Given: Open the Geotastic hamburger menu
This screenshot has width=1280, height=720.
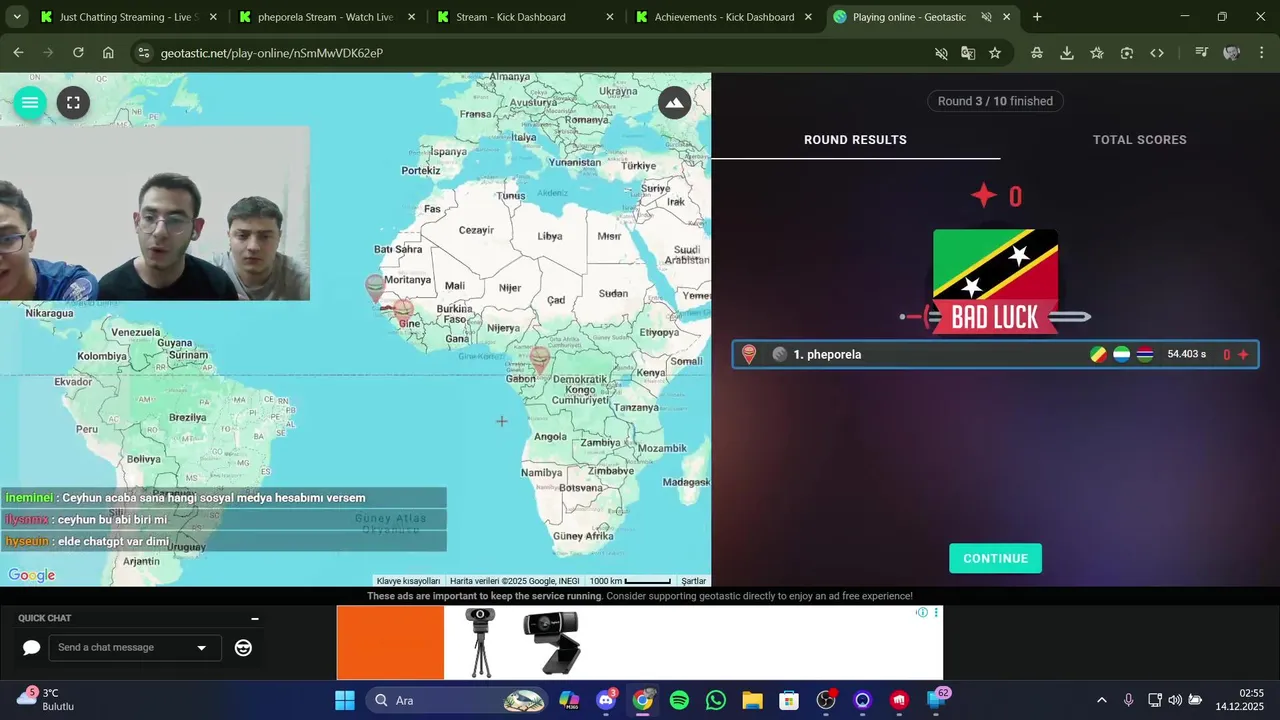Looking at the screenshot, I should pyautogui.click(x=30, y=102).
